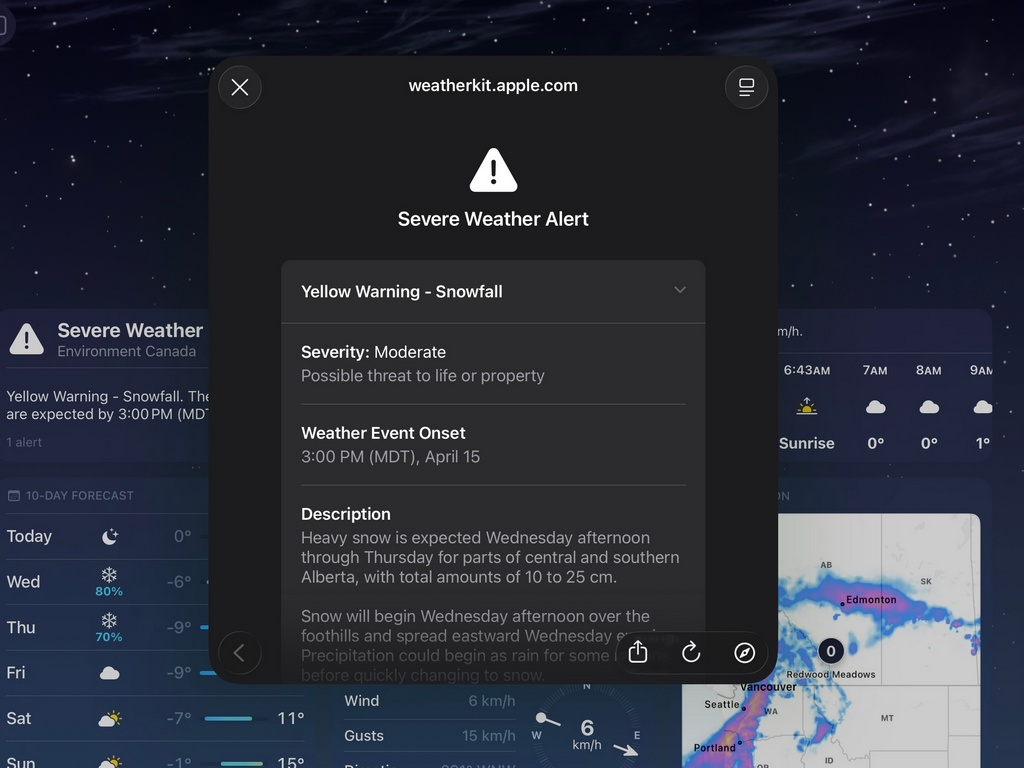Screen dimensions: 1024x768
Task: Tap the precipitation marker labeled 0 on map
Action: [830, 651]
